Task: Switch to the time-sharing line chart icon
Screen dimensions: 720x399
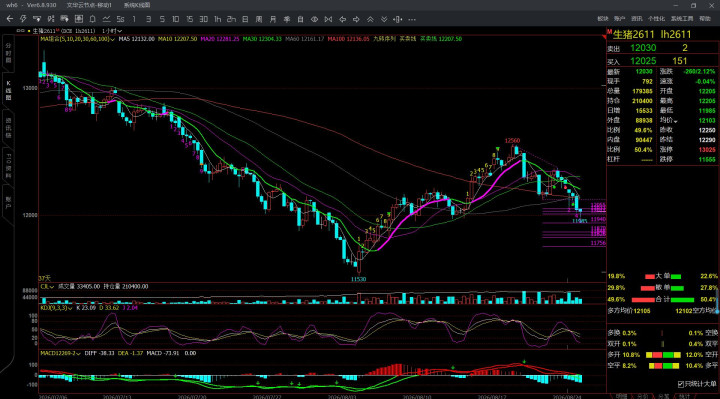Action: click(x=106, y=19)
